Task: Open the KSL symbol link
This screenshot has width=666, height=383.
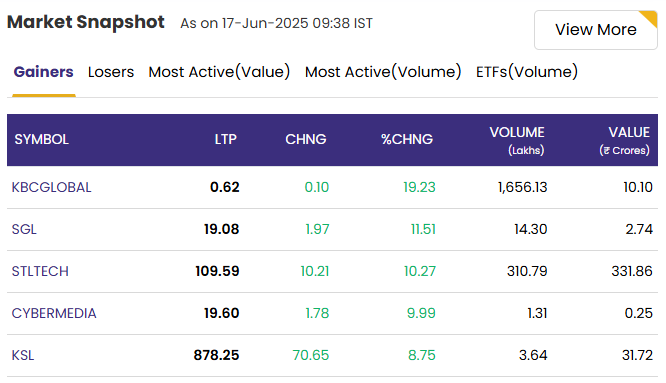Action: 23,355
